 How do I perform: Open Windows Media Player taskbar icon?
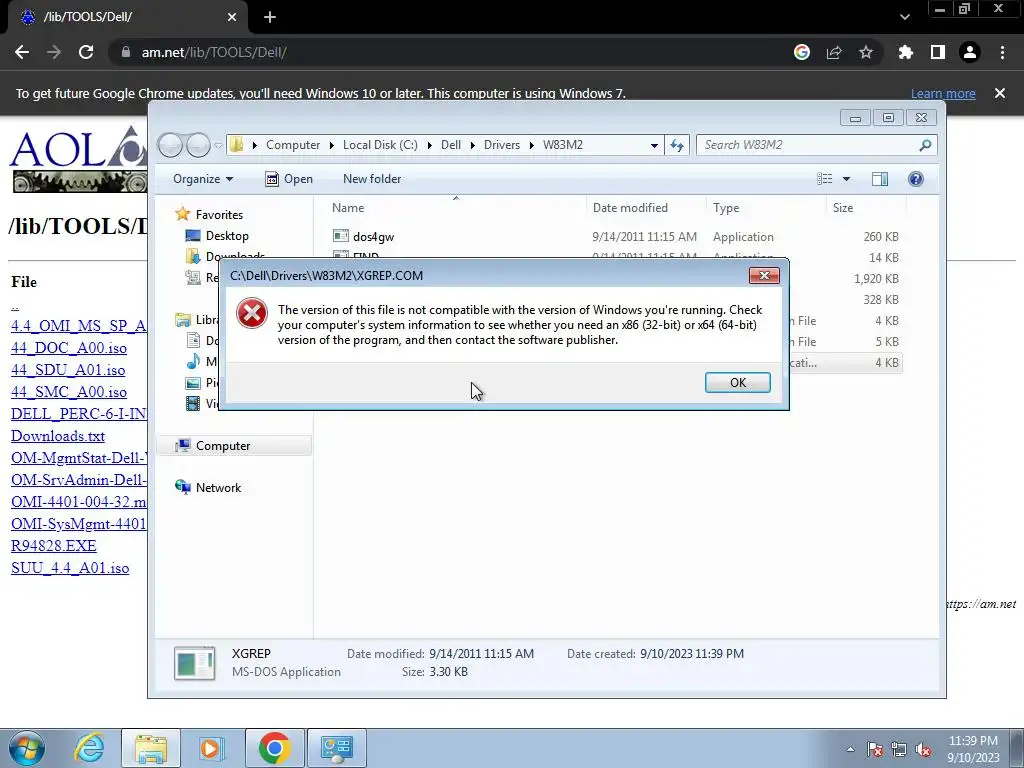(x=210, y=748)
